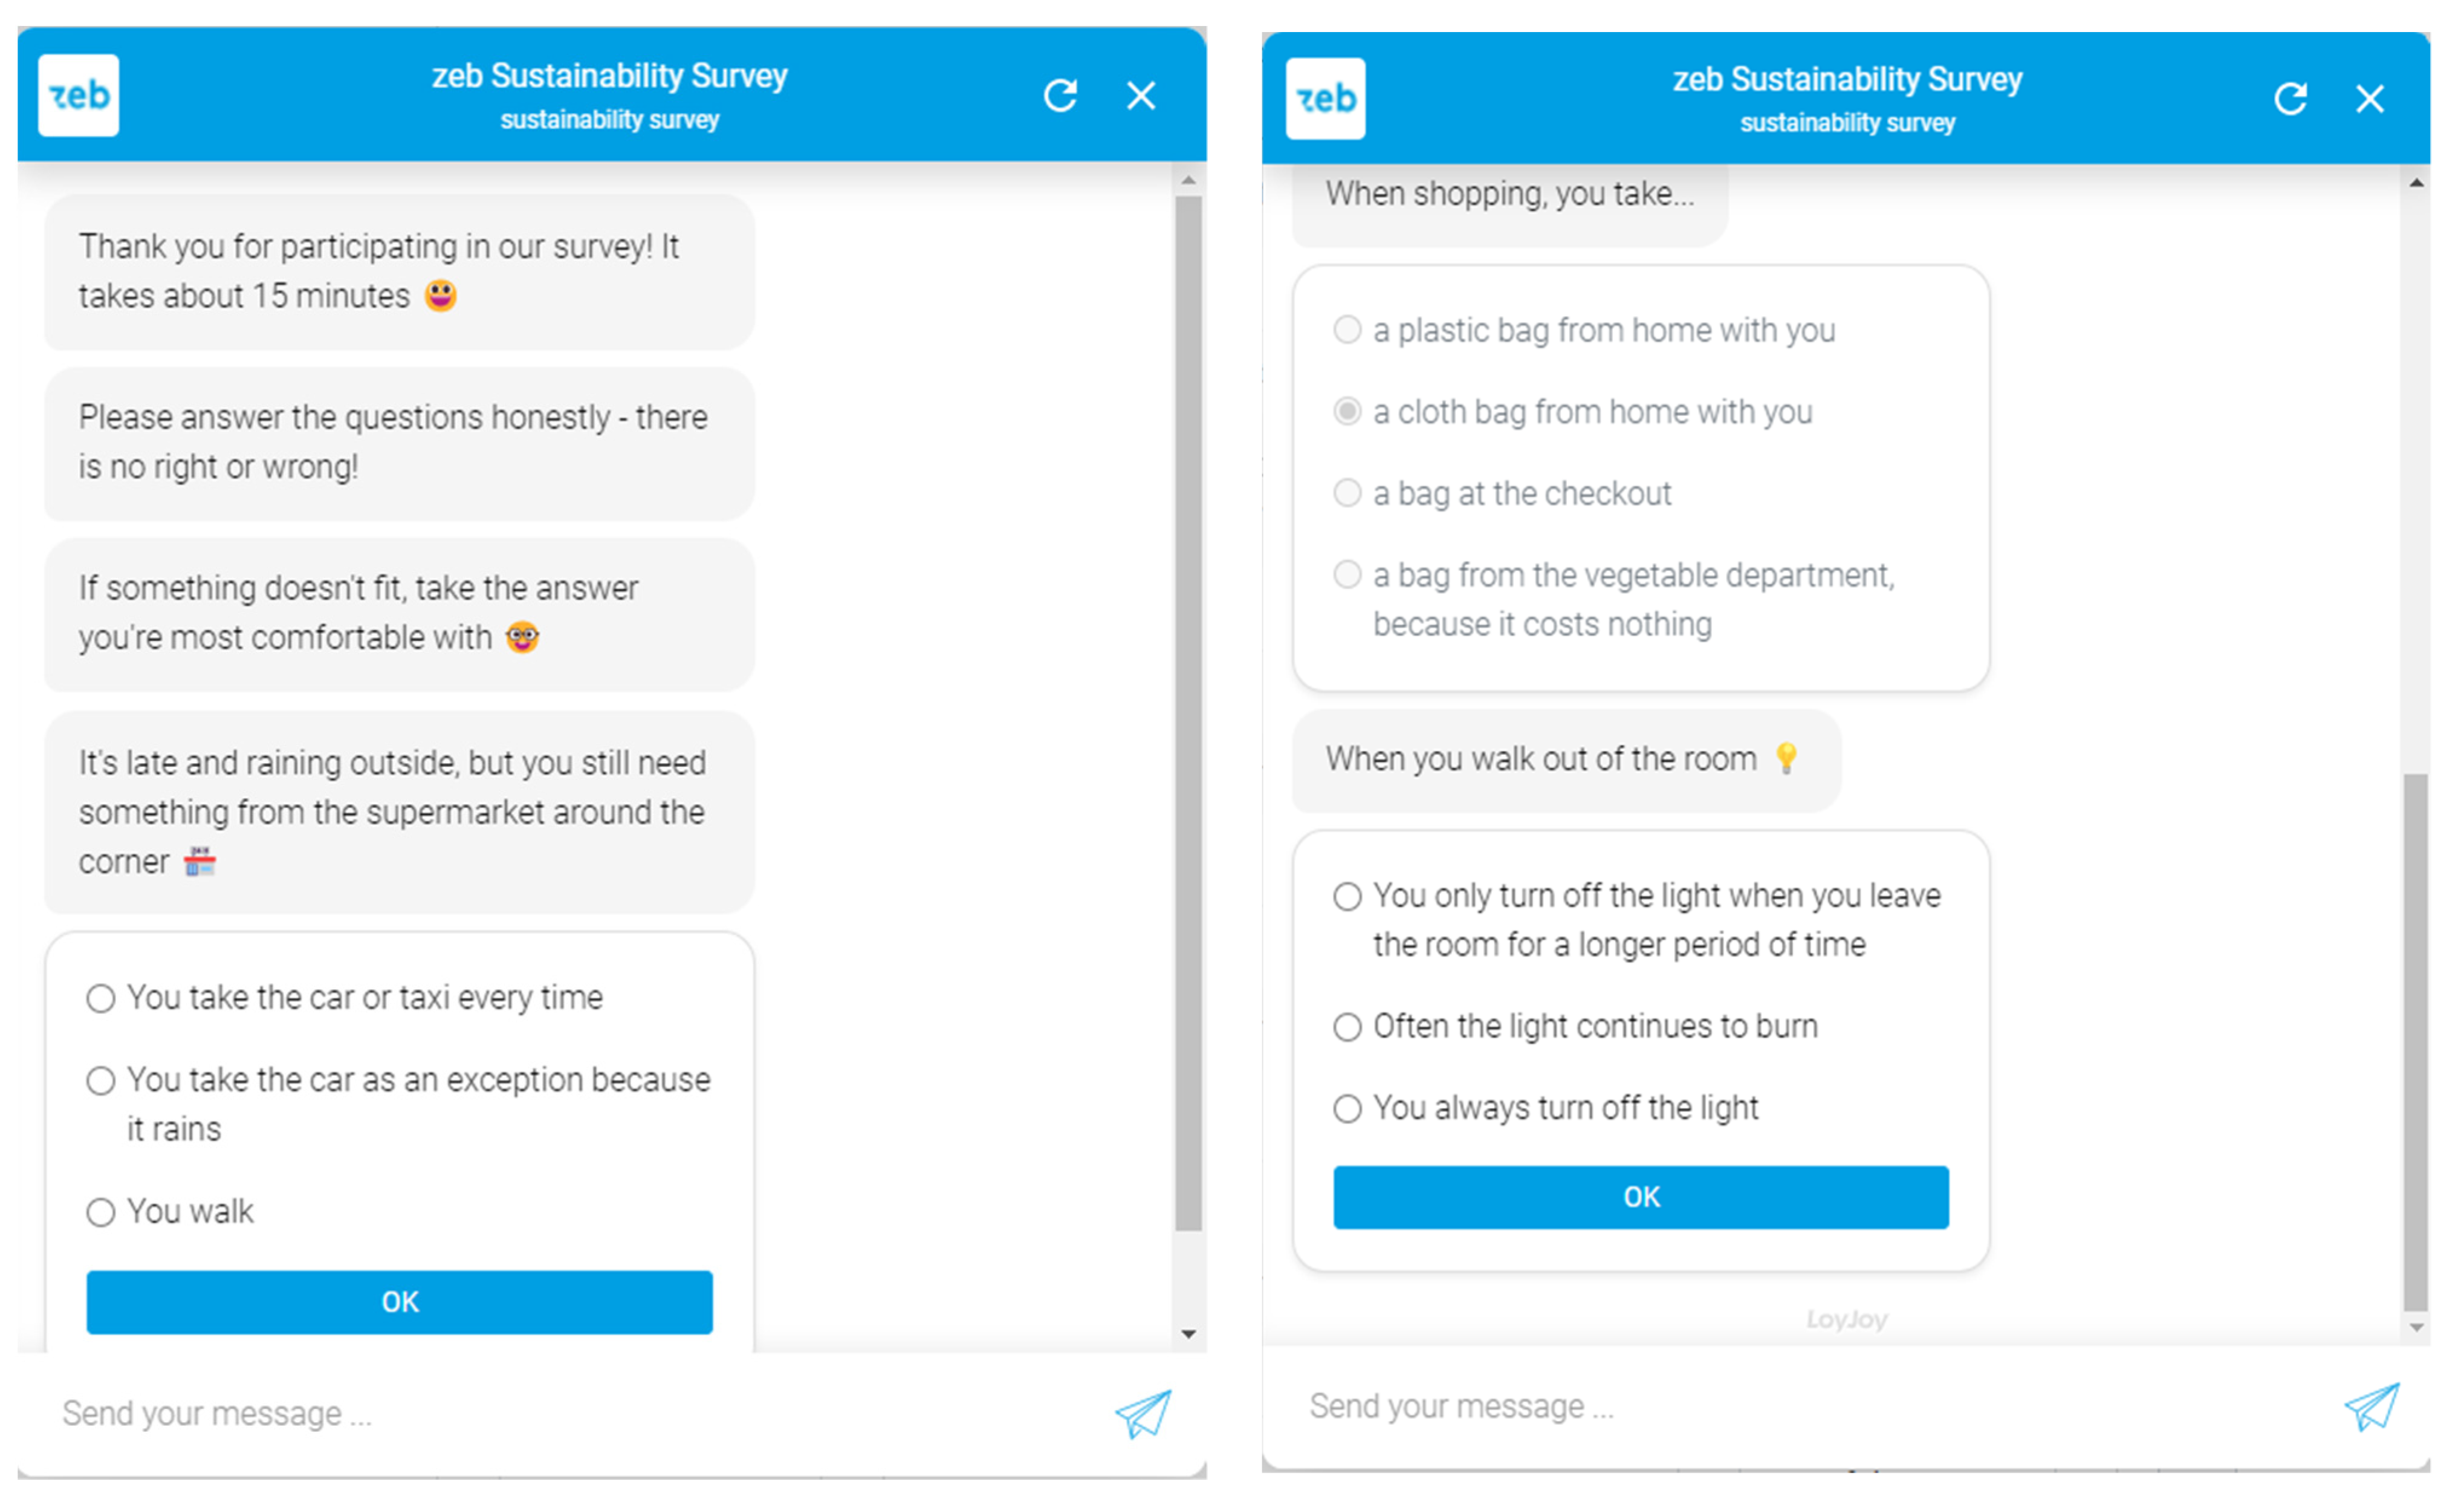2464x1496 pixels.
Task: Click the zeb logo in right chat
Action: pyautogui.click(x=1325, y=98)
